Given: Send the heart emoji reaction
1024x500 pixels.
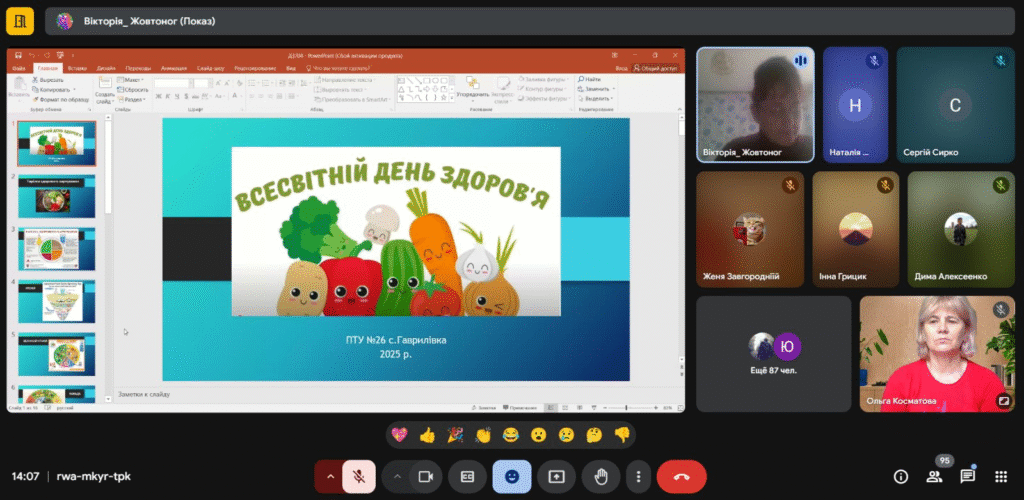Looking at the screenshot, I should [x=400, y=435].
